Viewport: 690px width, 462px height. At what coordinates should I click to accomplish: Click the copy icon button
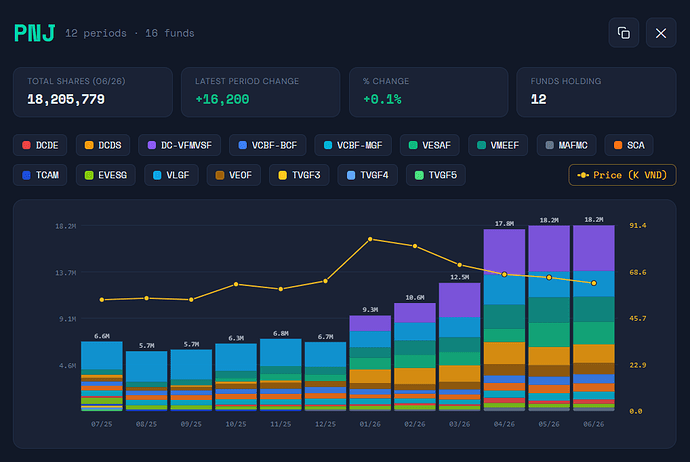pyautogui.click(x=624, y=33)
